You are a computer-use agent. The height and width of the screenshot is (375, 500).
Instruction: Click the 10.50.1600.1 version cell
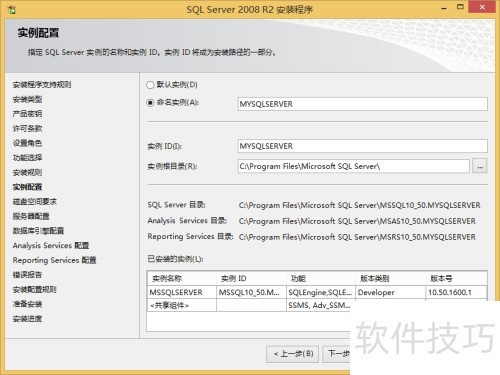pyautogui.click(x=456, y=292)
